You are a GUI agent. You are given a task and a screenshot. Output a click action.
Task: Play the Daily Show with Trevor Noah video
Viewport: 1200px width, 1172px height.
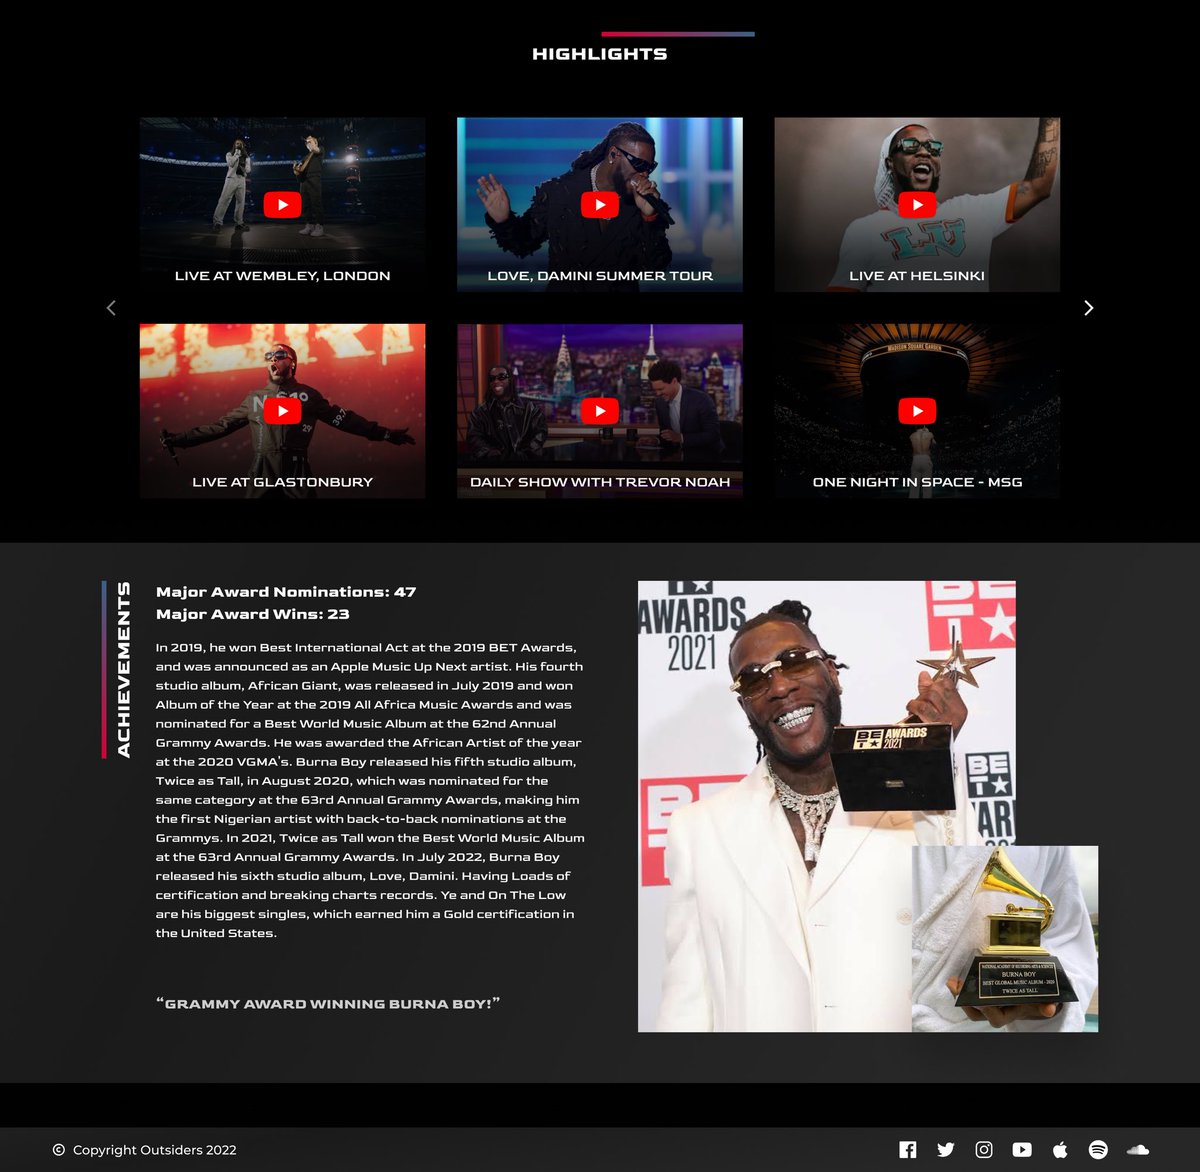600,411
